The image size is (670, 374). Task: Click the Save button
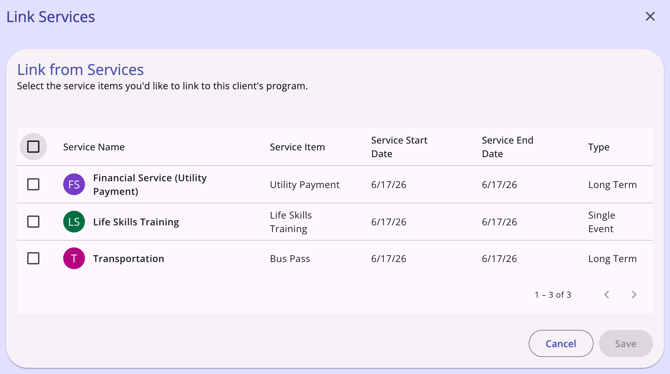(x=626, y=343)
